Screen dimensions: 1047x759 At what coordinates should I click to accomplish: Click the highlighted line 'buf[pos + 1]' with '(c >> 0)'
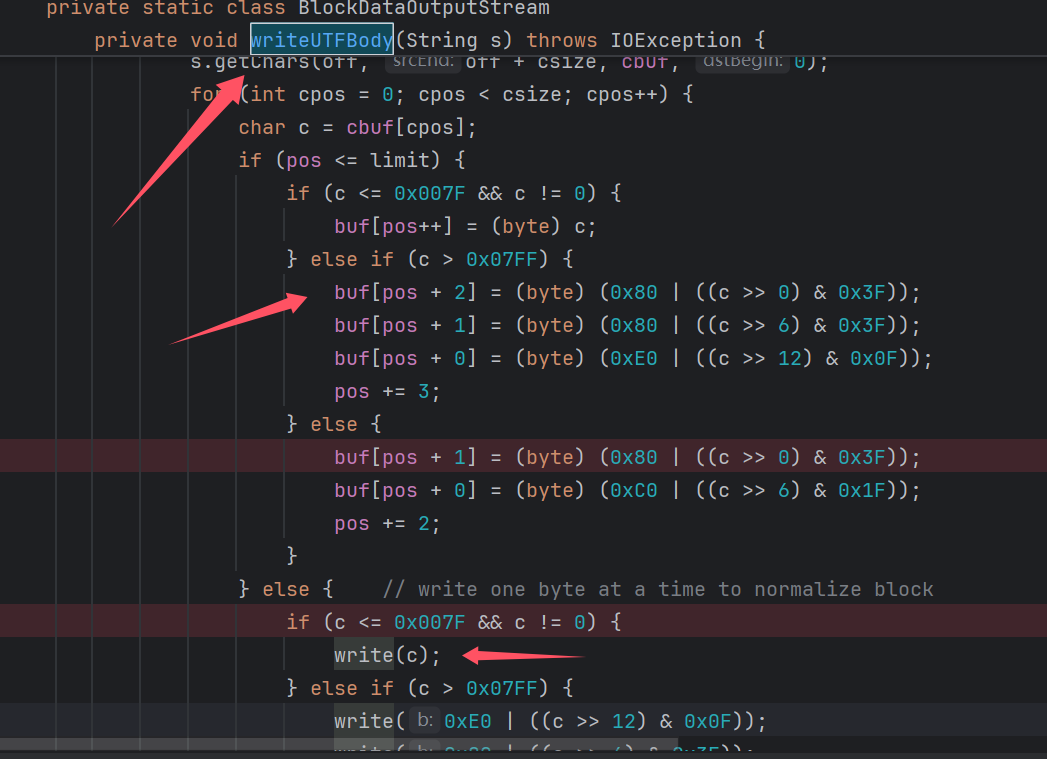(627, 457)
